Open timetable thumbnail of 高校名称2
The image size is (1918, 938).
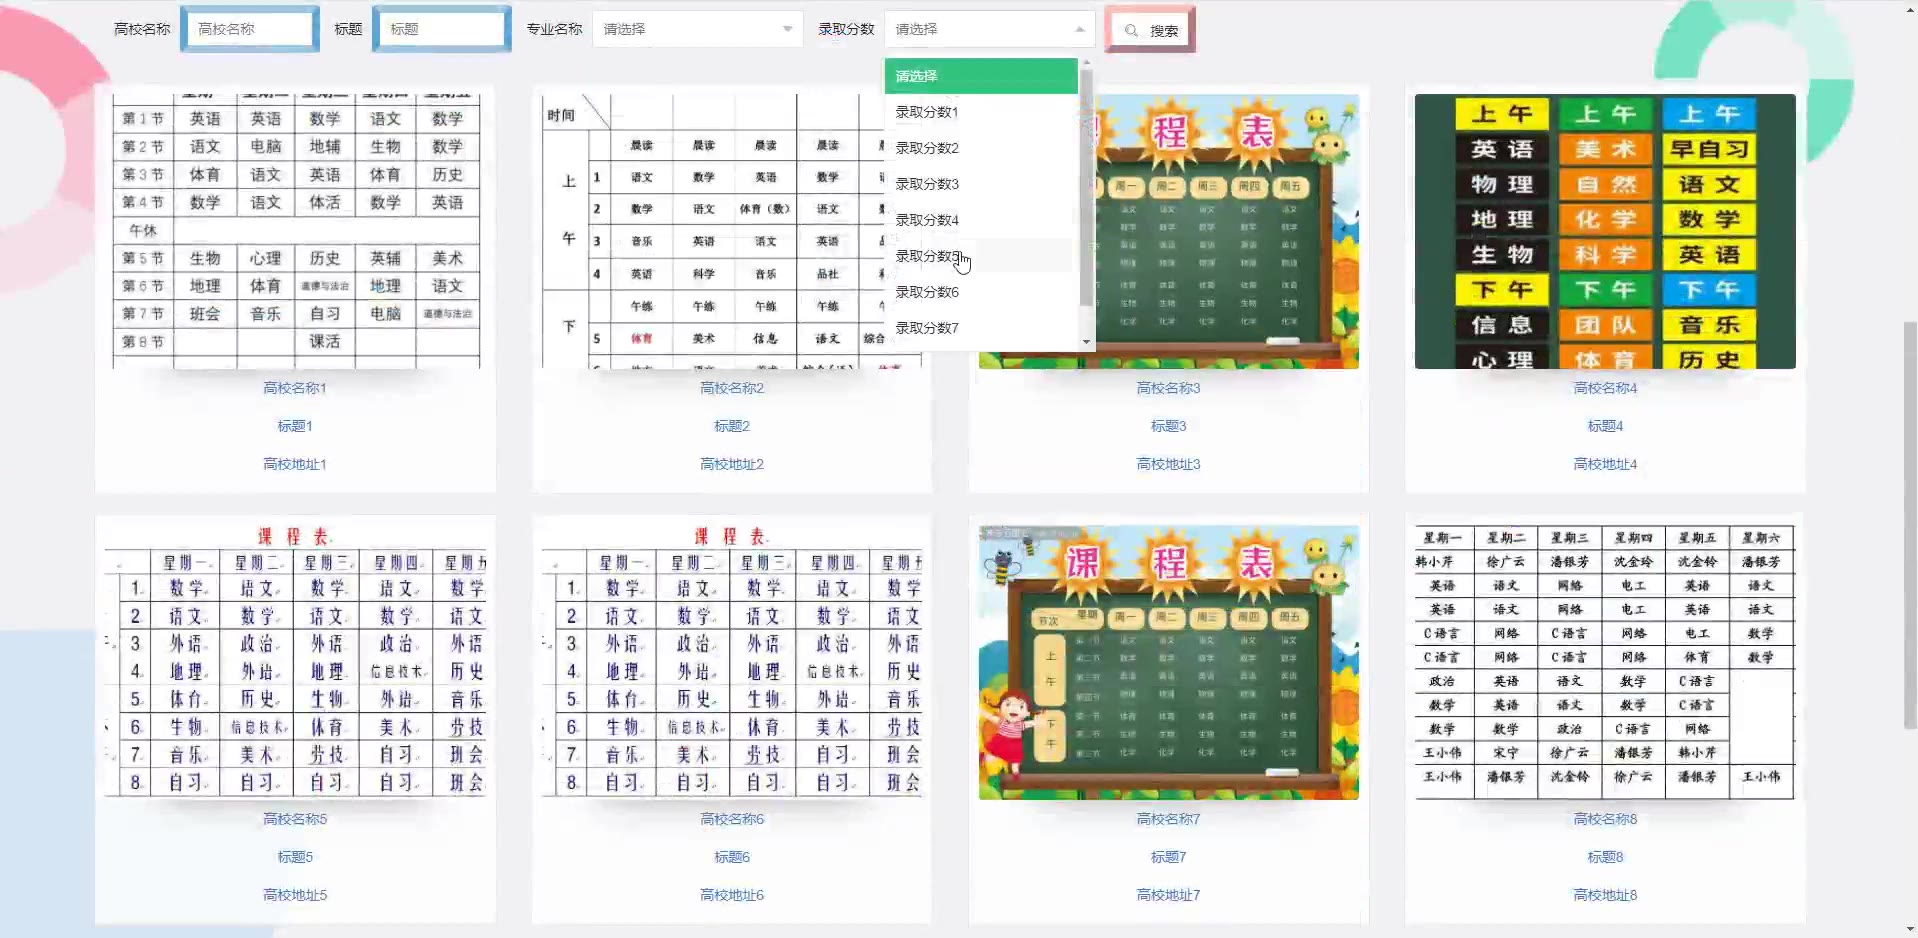click(x=732, y=231)
